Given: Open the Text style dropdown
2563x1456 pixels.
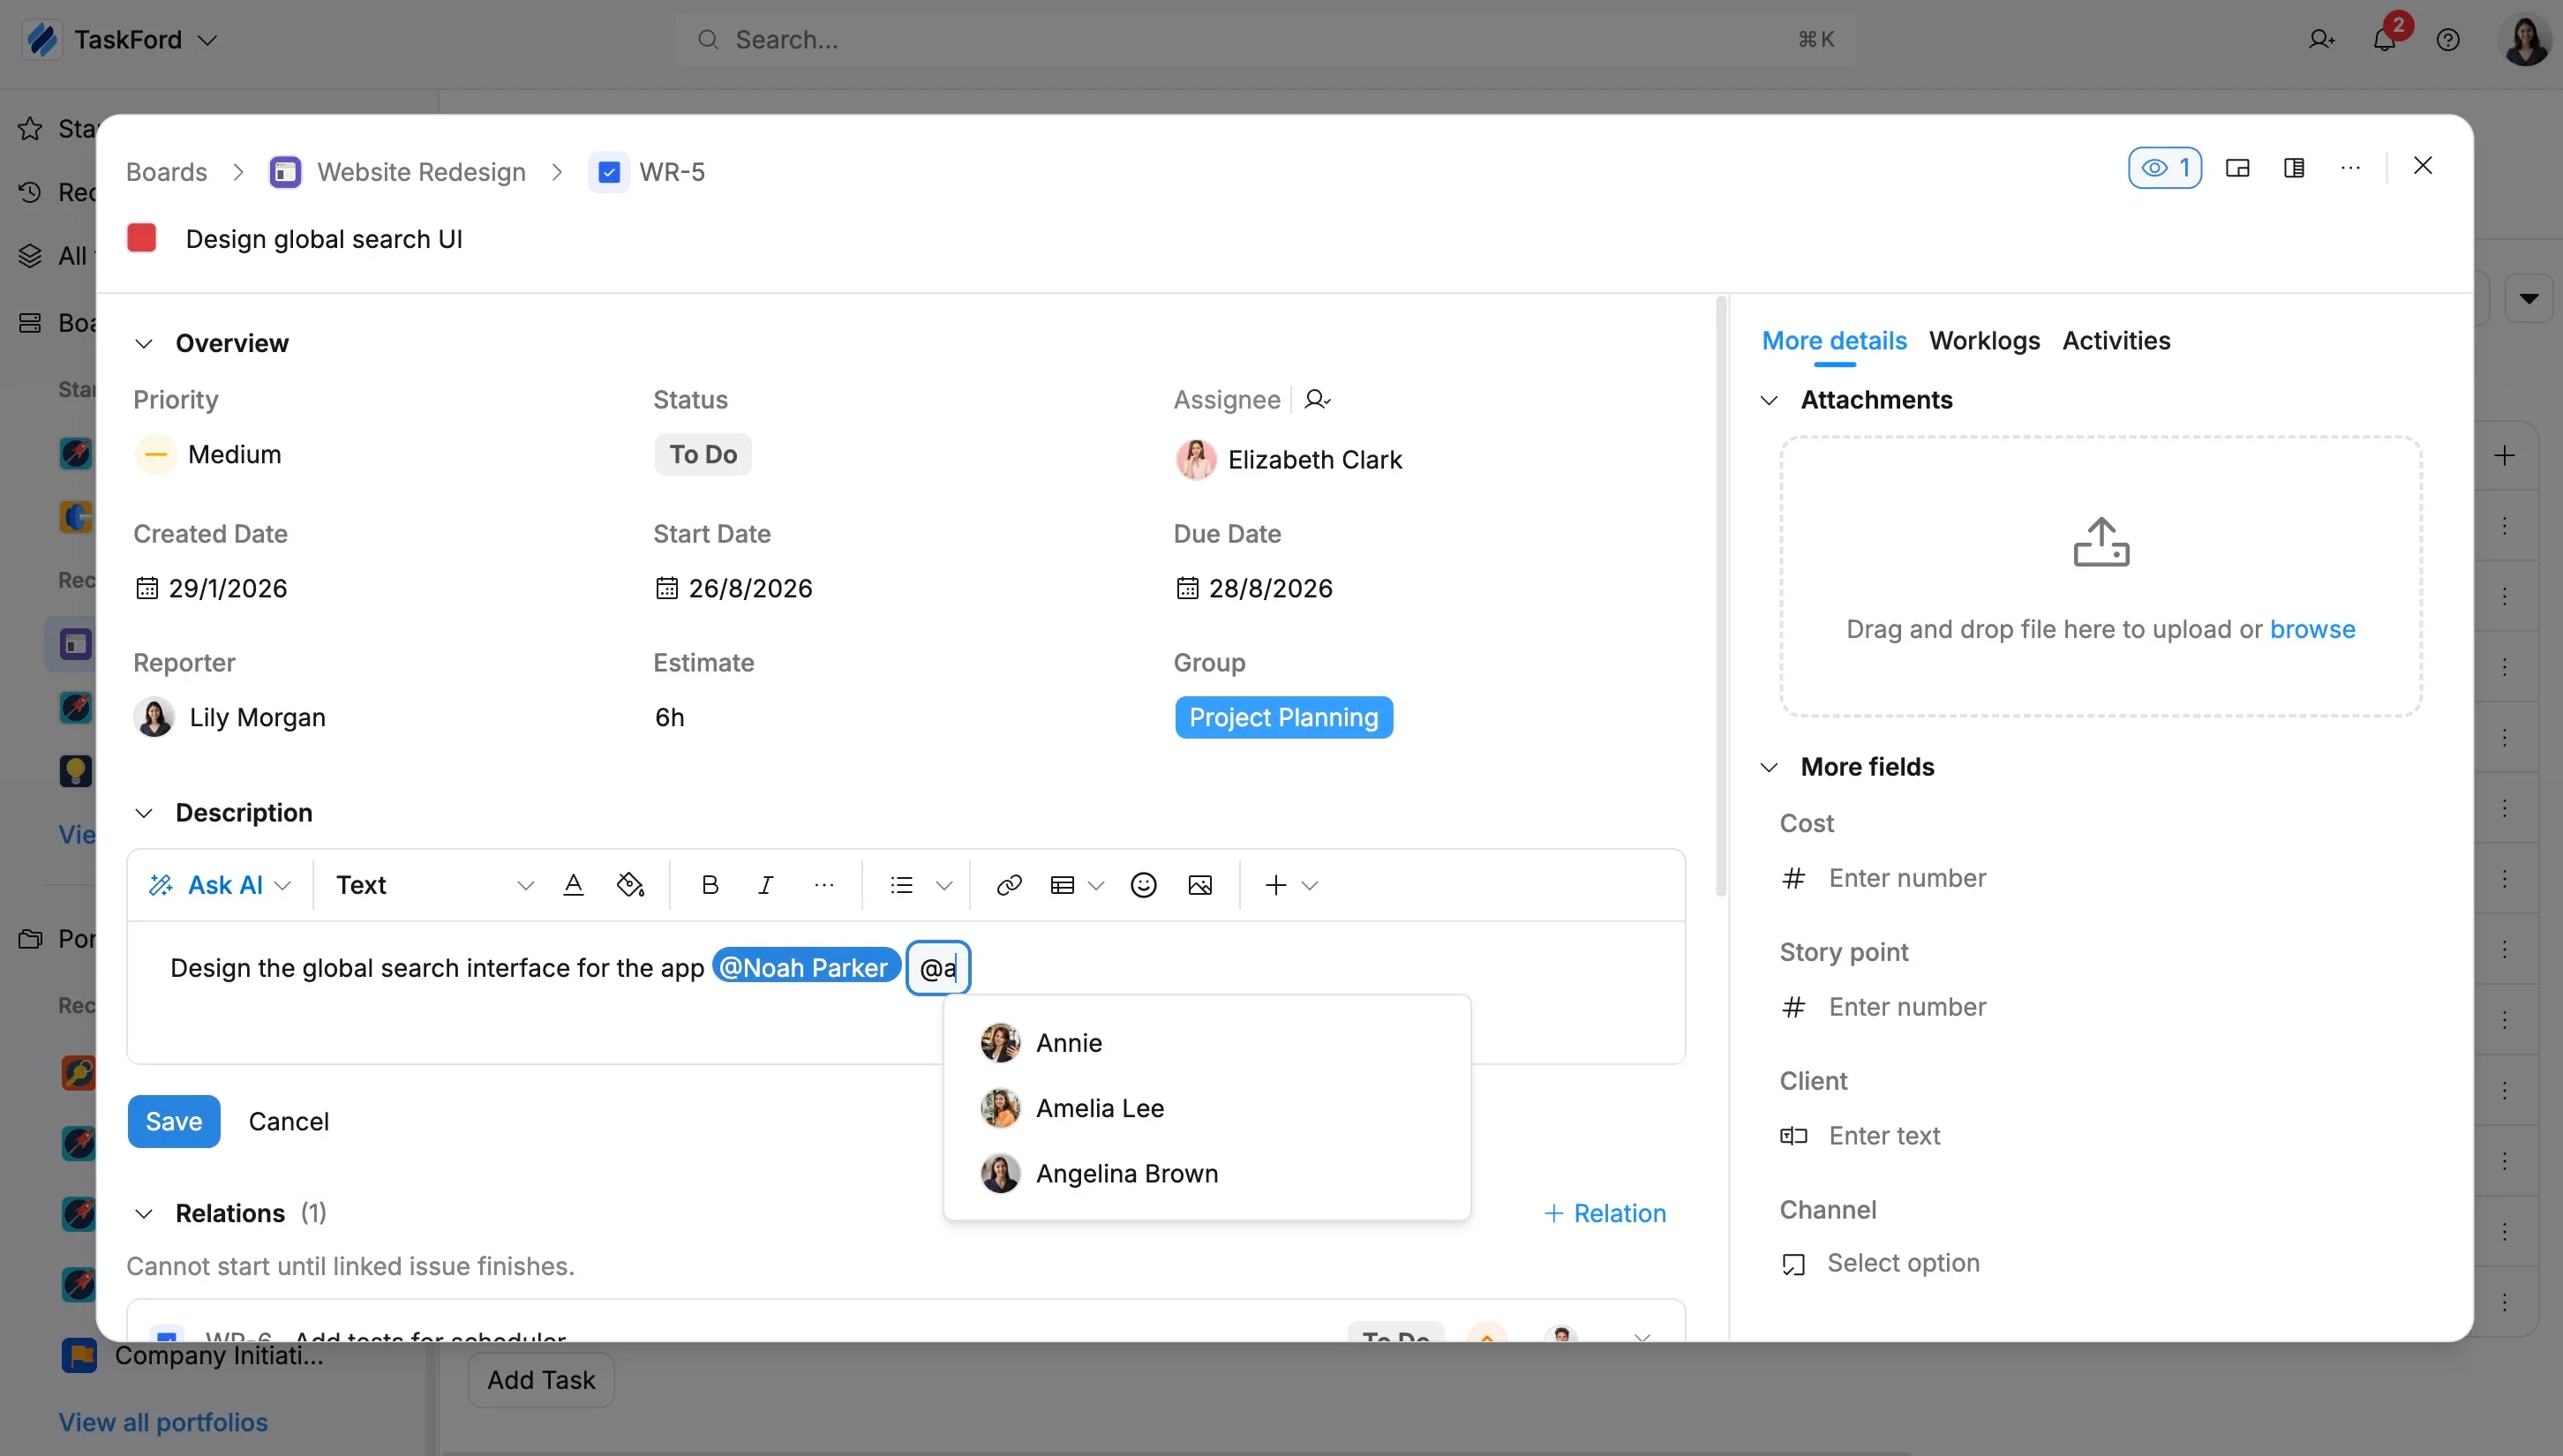Looking at the screenshot, I should (435, 885).
